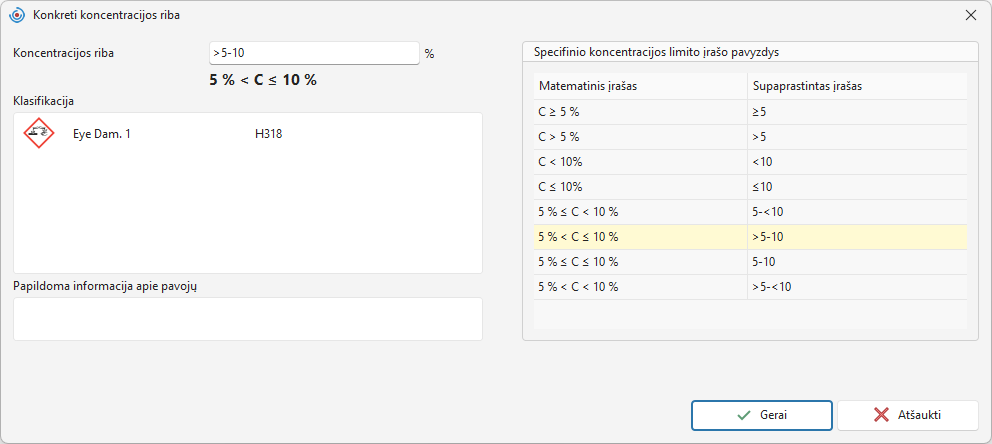Click the simplified entry 5-10 cell

click(x=857, y=262)
